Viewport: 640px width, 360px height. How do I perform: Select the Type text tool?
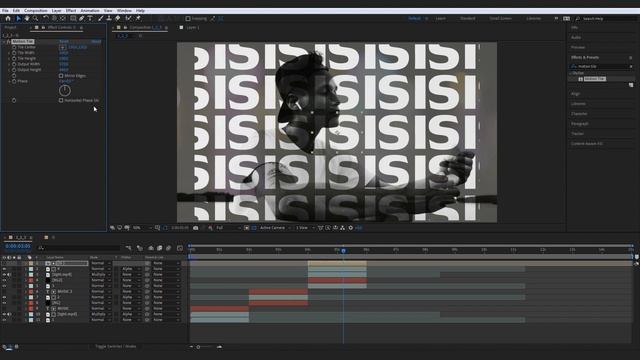point(90,18)
